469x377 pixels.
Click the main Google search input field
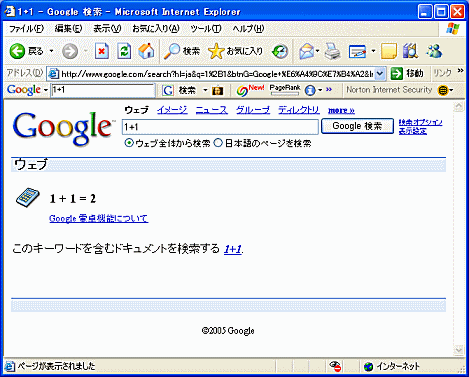tap(220, 127)
